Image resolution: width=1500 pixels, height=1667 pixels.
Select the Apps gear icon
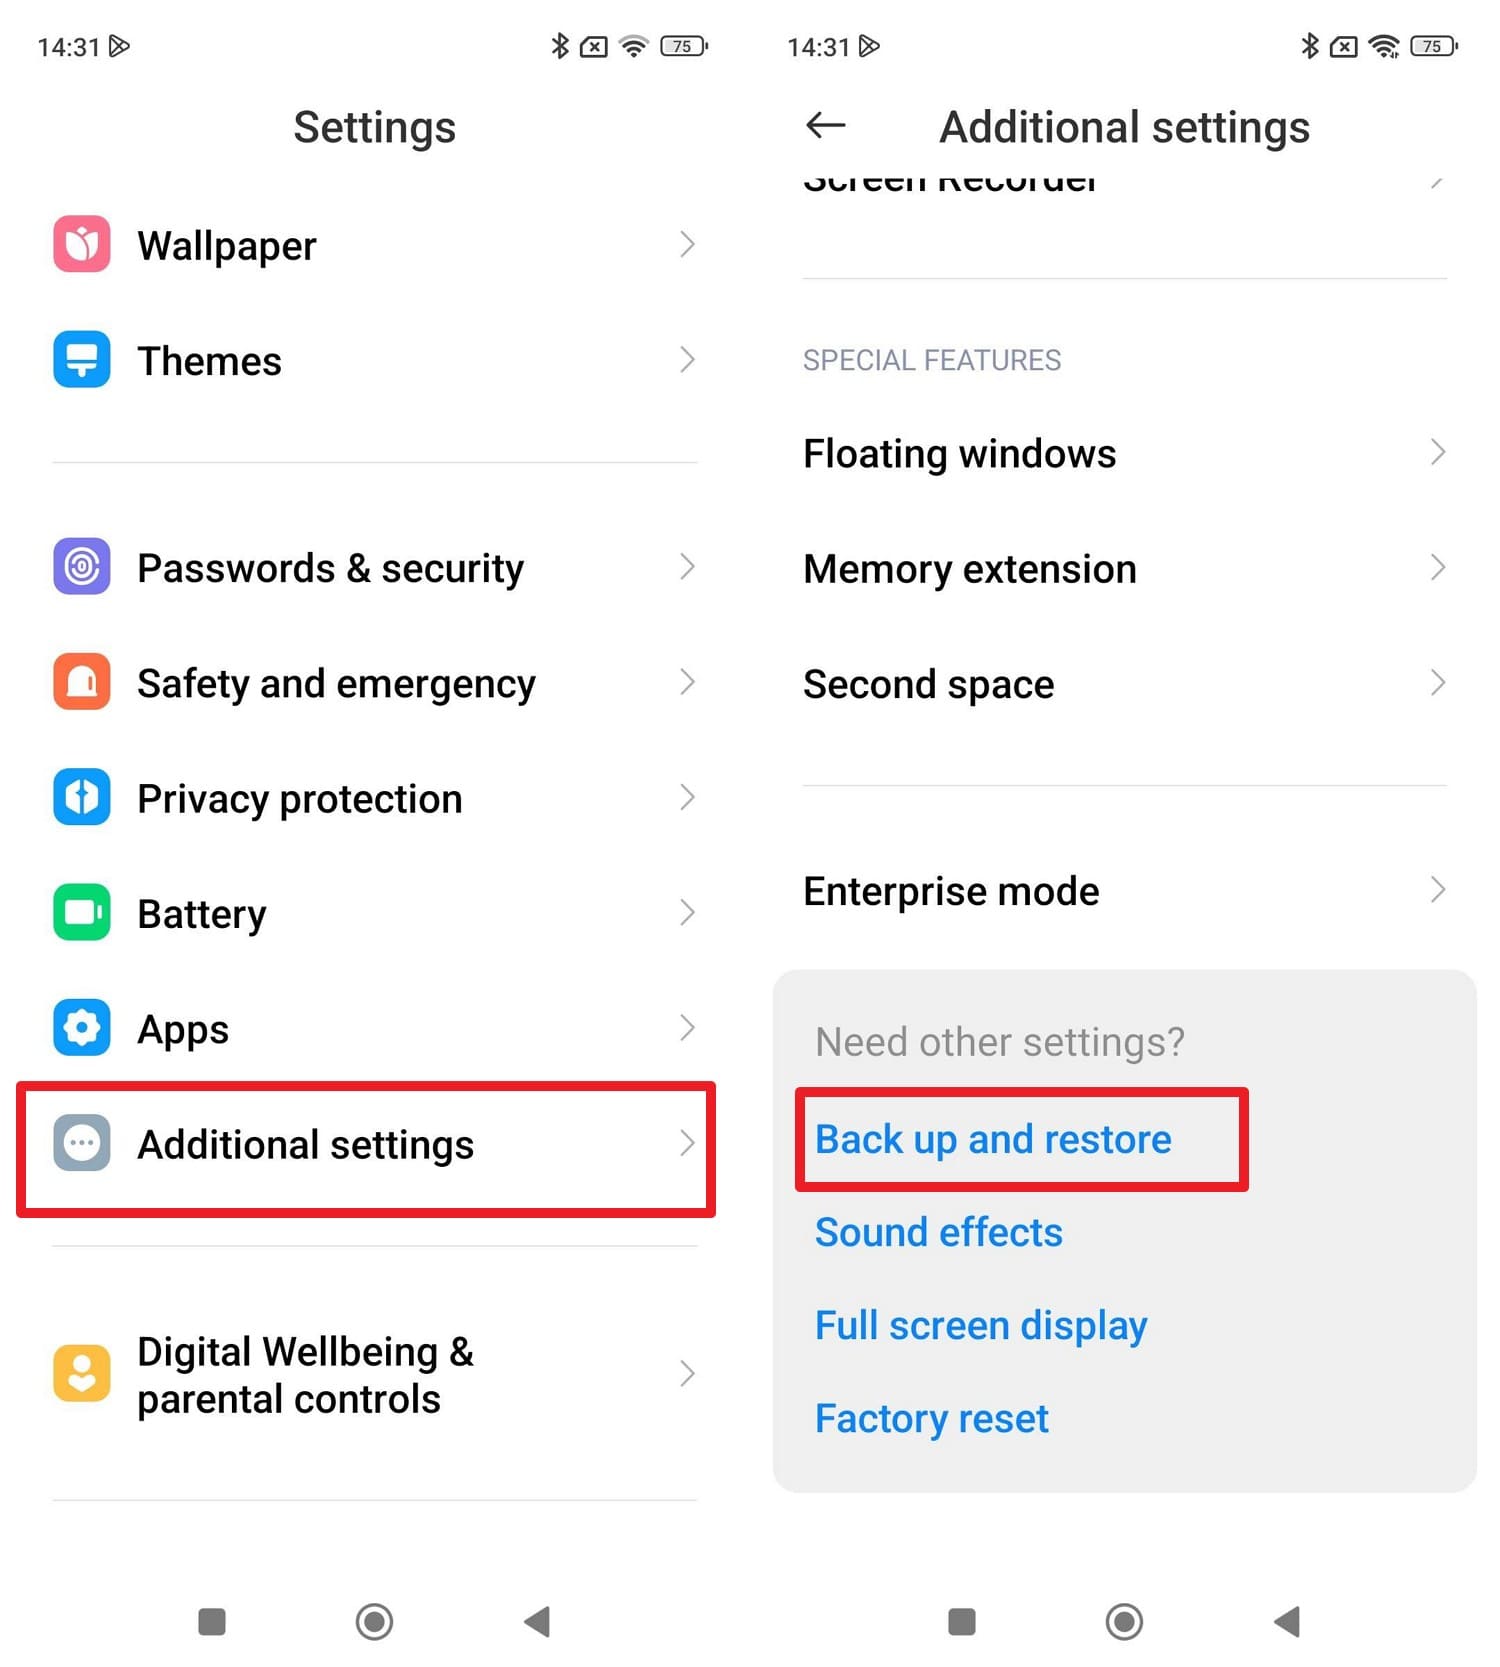coord(81,1027)
